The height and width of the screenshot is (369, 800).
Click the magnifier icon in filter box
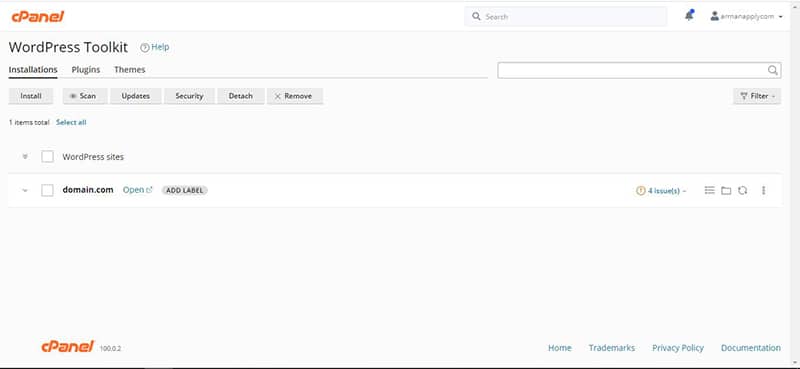773,70
